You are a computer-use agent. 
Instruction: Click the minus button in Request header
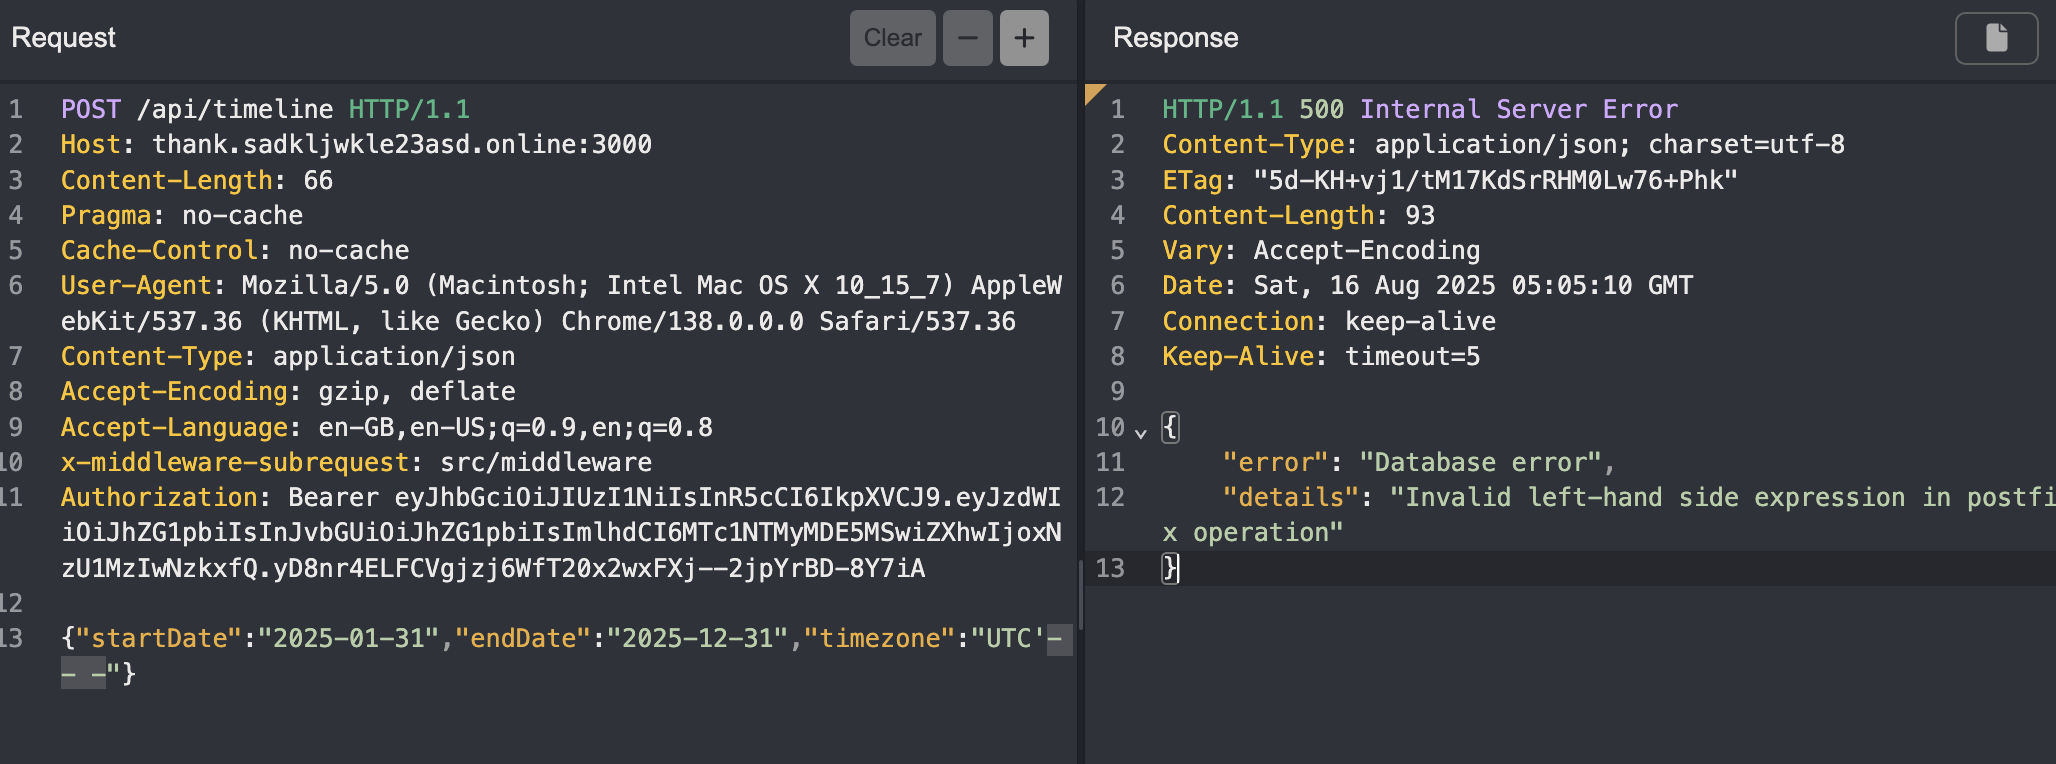[967, 38]
